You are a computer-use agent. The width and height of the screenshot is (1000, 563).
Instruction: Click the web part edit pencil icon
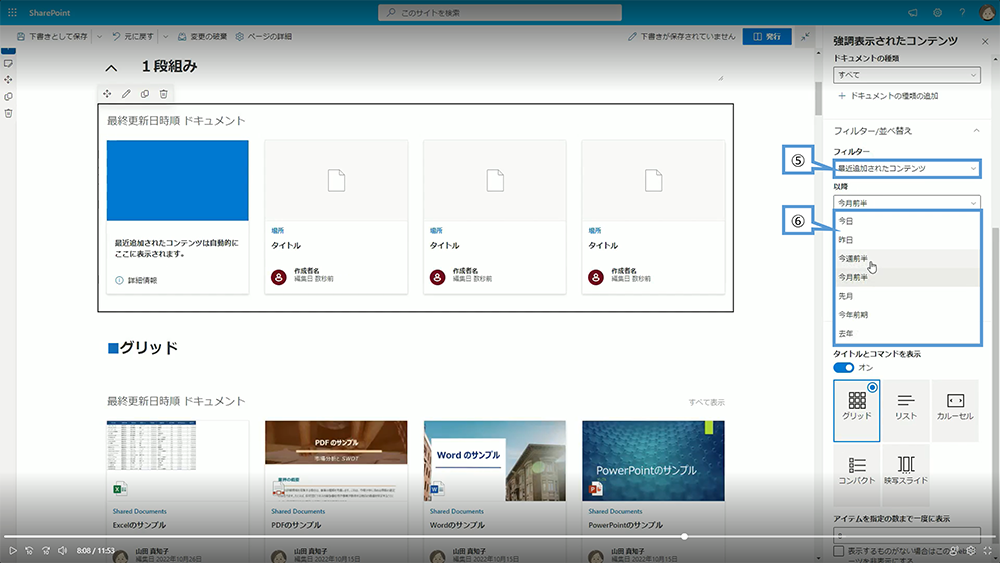click(126, 94)
